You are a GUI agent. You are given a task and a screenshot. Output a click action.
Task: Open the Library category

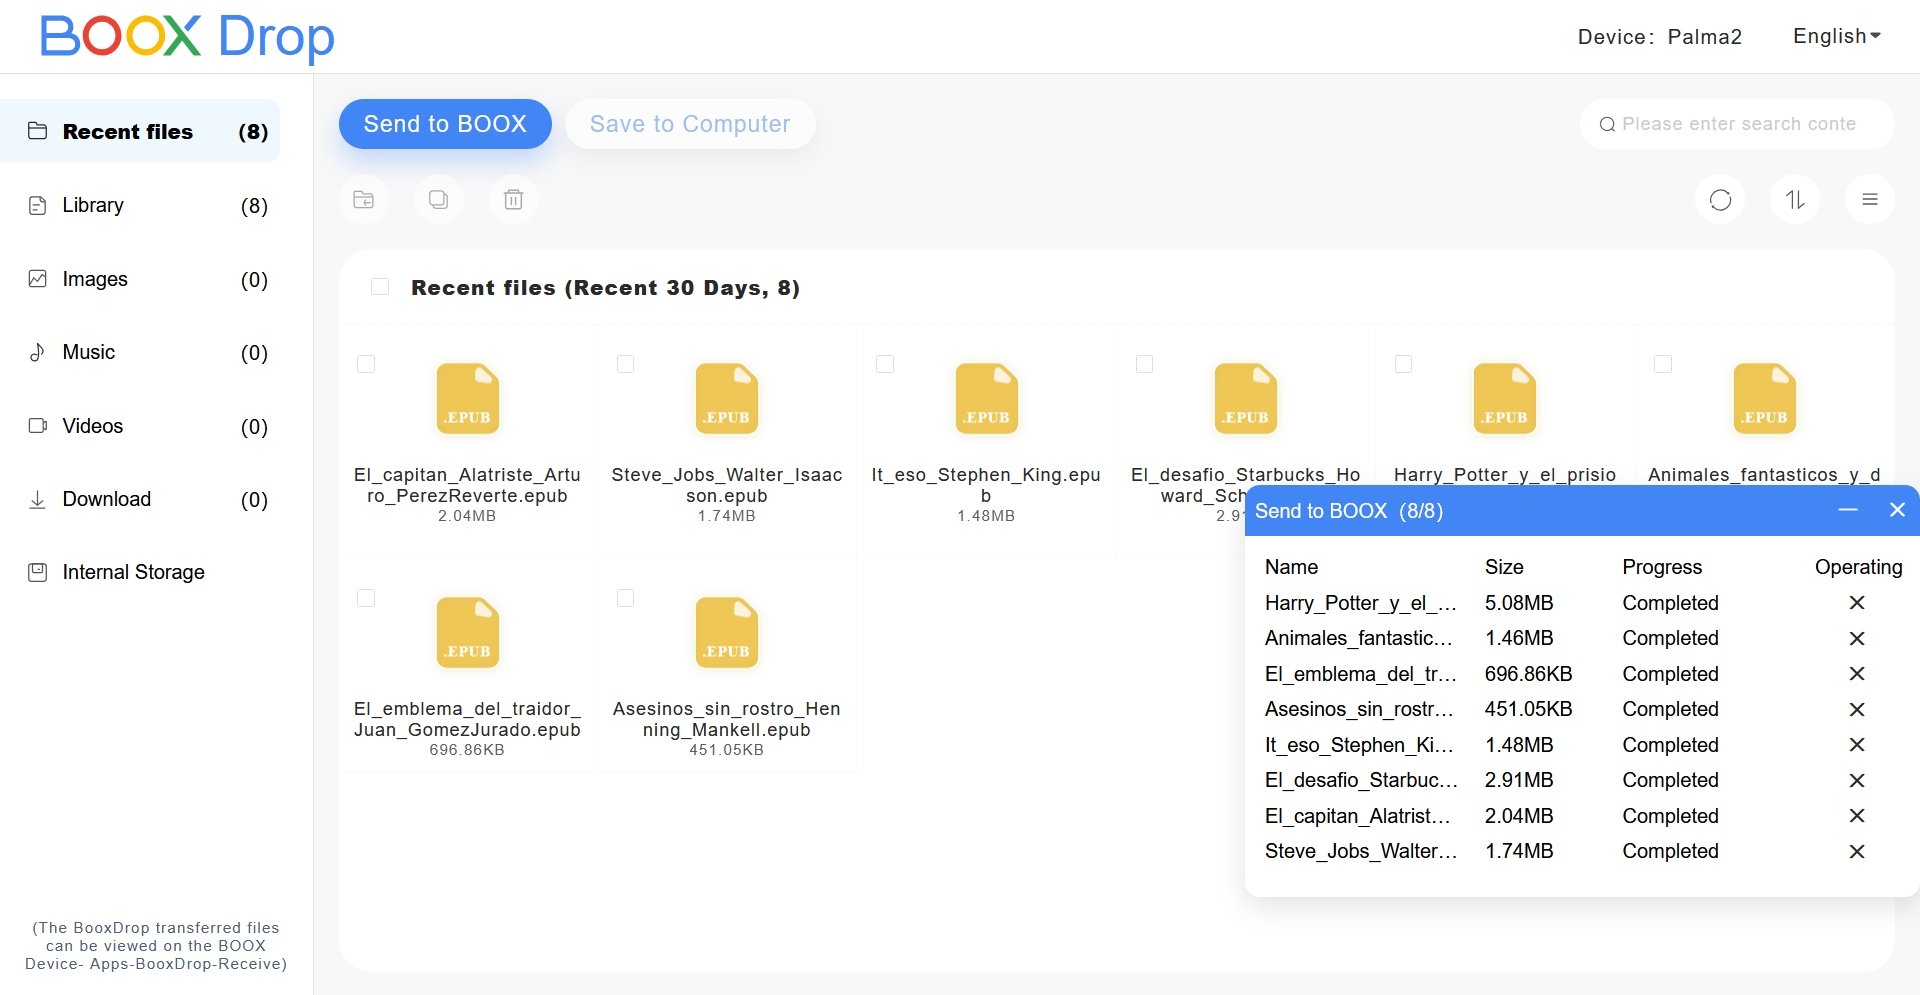(140, 205)
